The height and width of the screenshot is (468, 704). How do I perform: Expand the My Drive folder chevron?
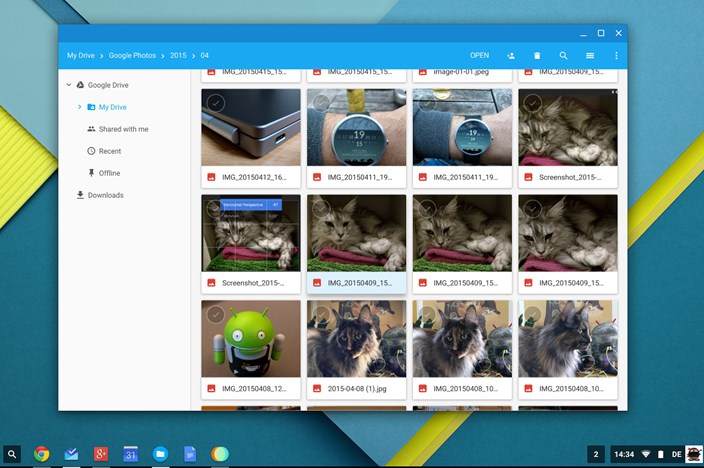79,107
